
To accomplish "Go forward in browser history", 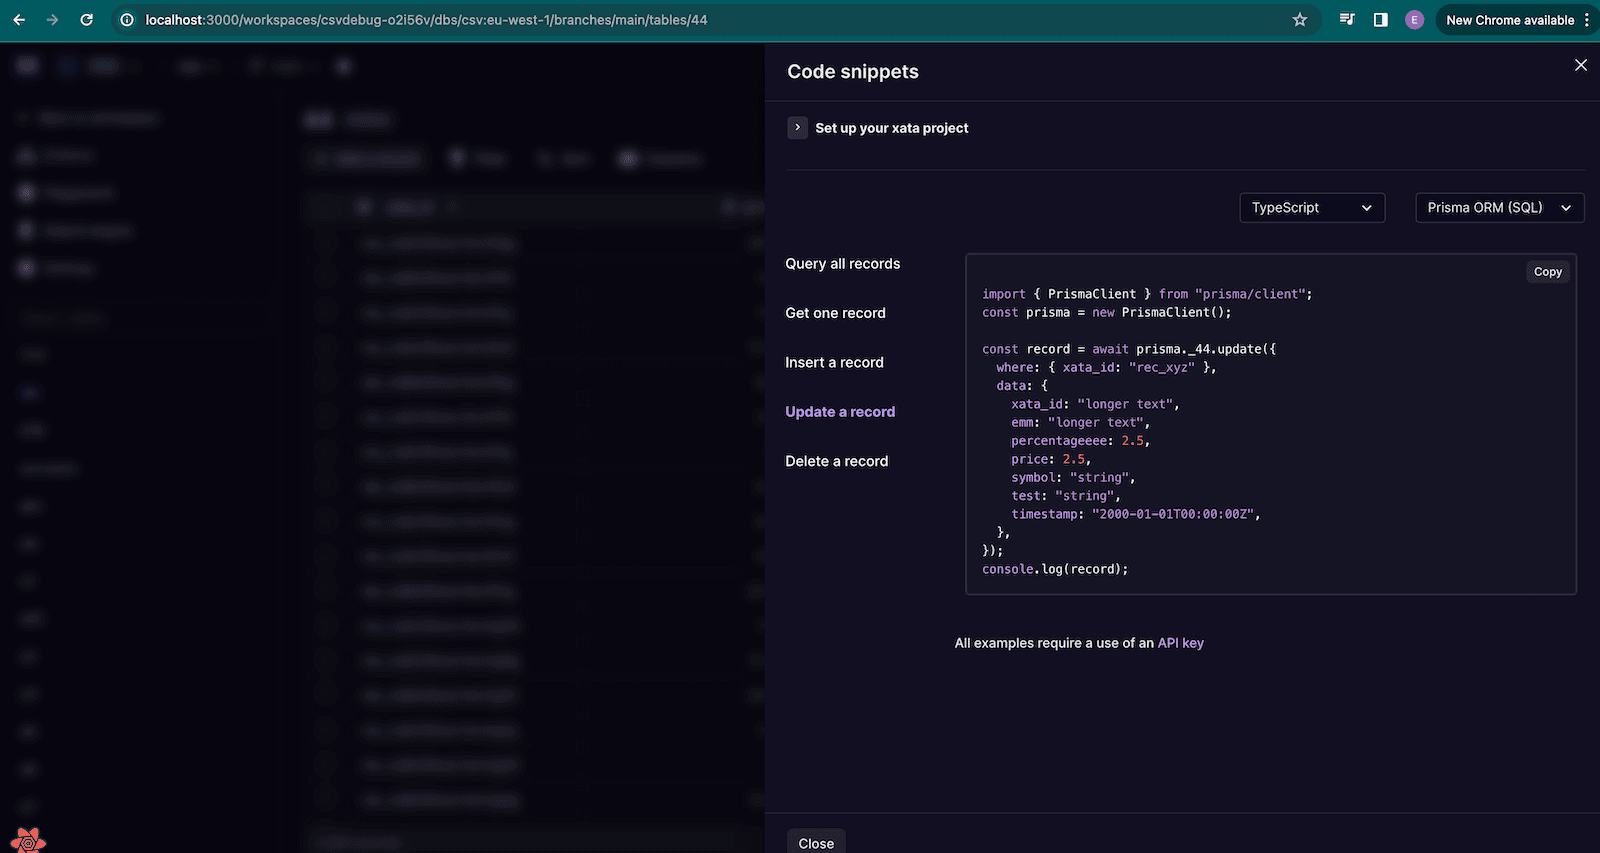I will point(52,20).
